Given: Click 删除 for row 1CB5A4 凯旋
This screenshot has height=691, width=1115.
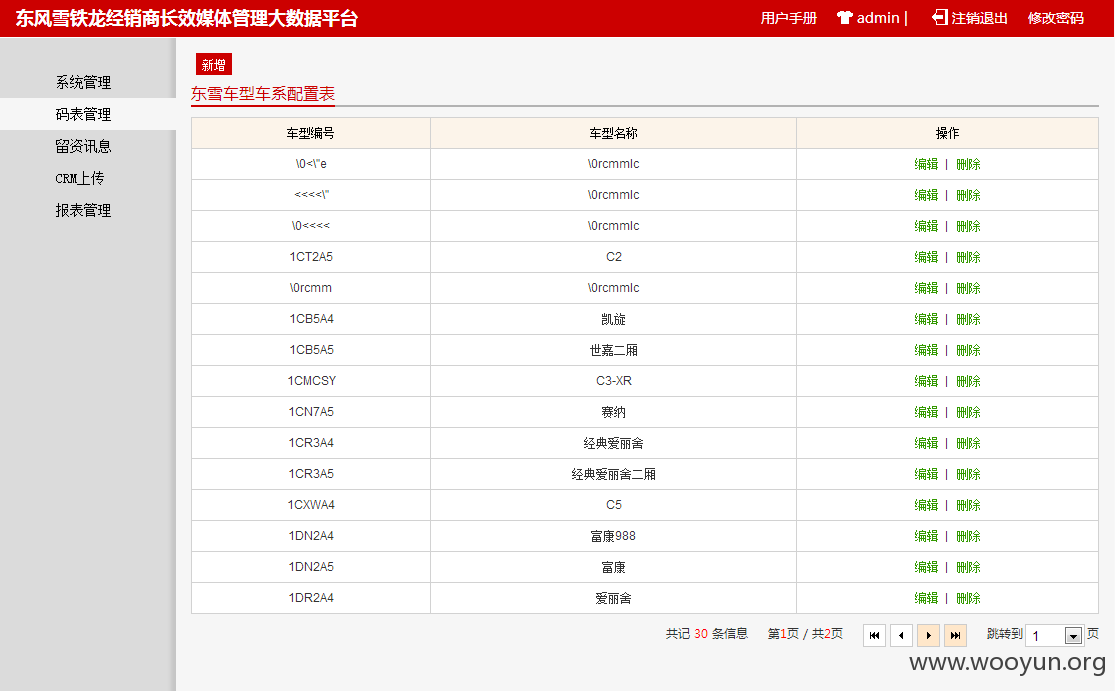Looking at the screenshot, I should (x=968, y=319).
